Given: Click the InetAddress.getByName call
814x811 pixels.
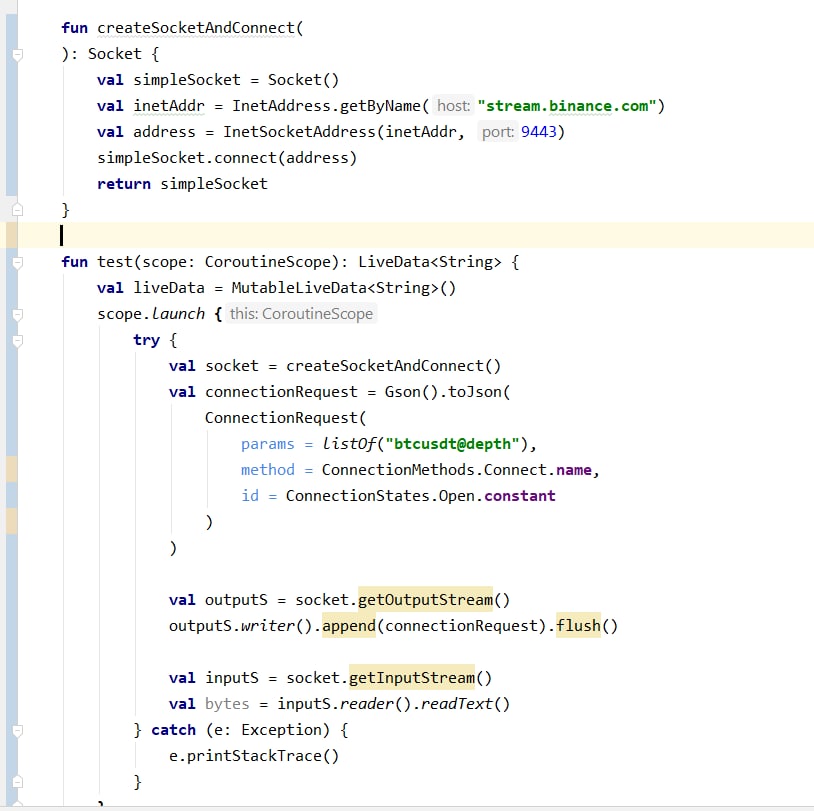Looking at the screenshot, I should pyautogui.click(x=326, y=106).
